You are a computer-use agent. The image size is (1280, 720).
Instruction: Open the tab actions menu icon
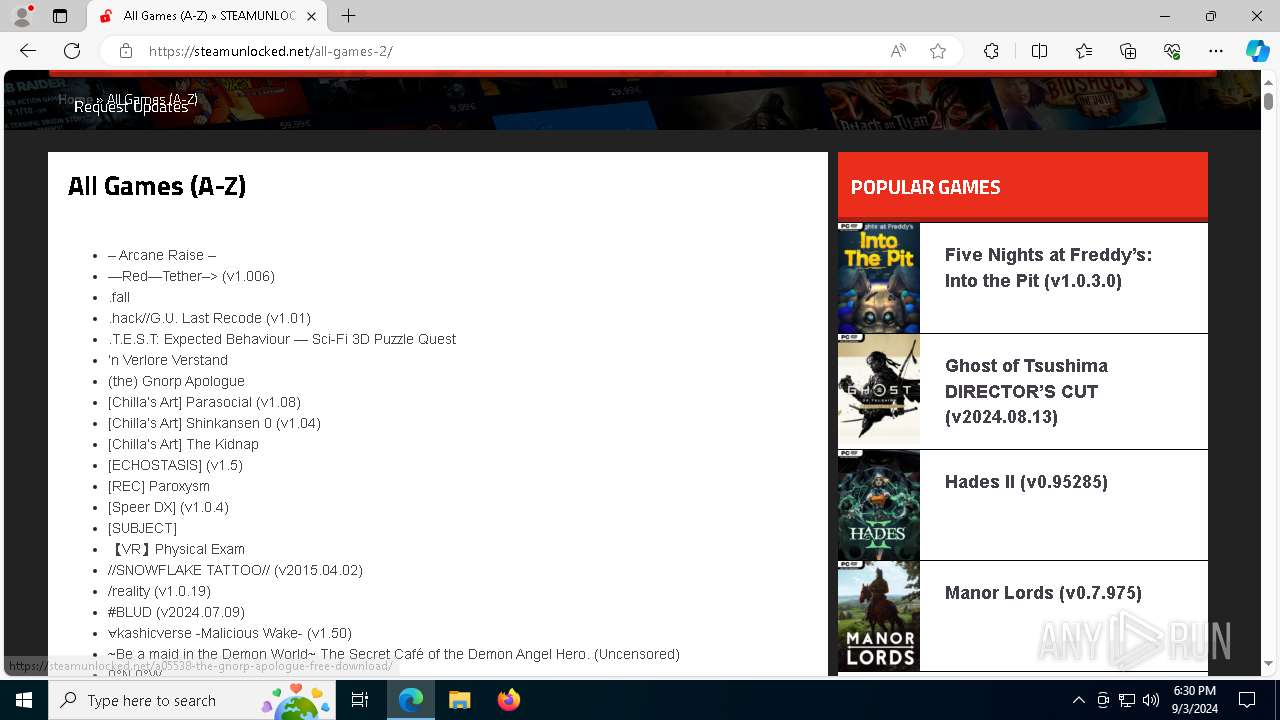(x=60, y=16)
